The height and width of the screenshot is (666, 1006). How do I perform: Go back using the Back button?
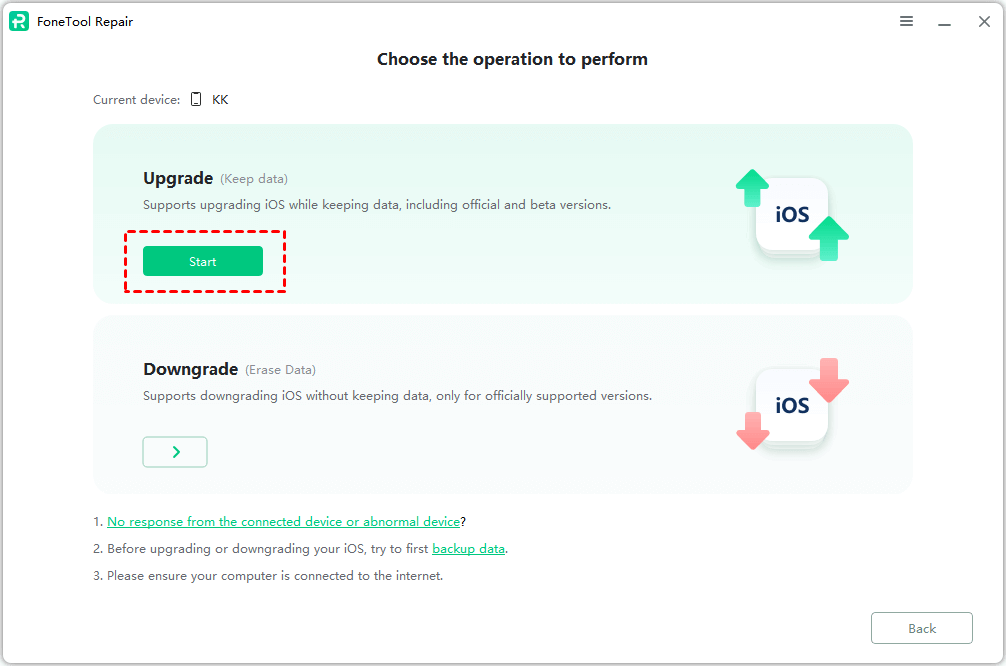(921, 628)
